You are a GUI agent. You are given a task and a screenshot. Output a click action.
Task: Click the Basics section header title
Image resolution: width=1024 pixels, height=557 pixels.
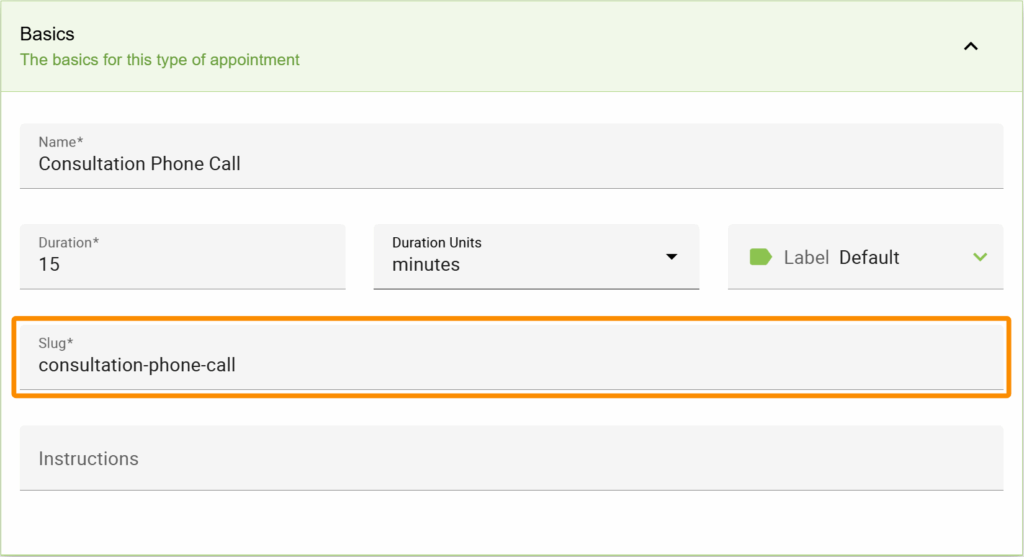click(x=47, y=34)
